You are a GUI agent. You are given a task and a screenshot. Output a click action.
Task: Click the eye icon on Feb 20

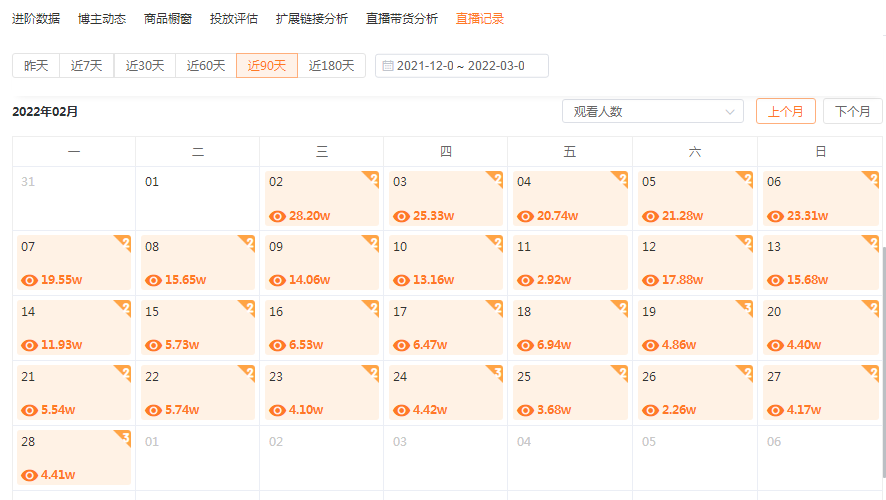[x=775, y=345]
